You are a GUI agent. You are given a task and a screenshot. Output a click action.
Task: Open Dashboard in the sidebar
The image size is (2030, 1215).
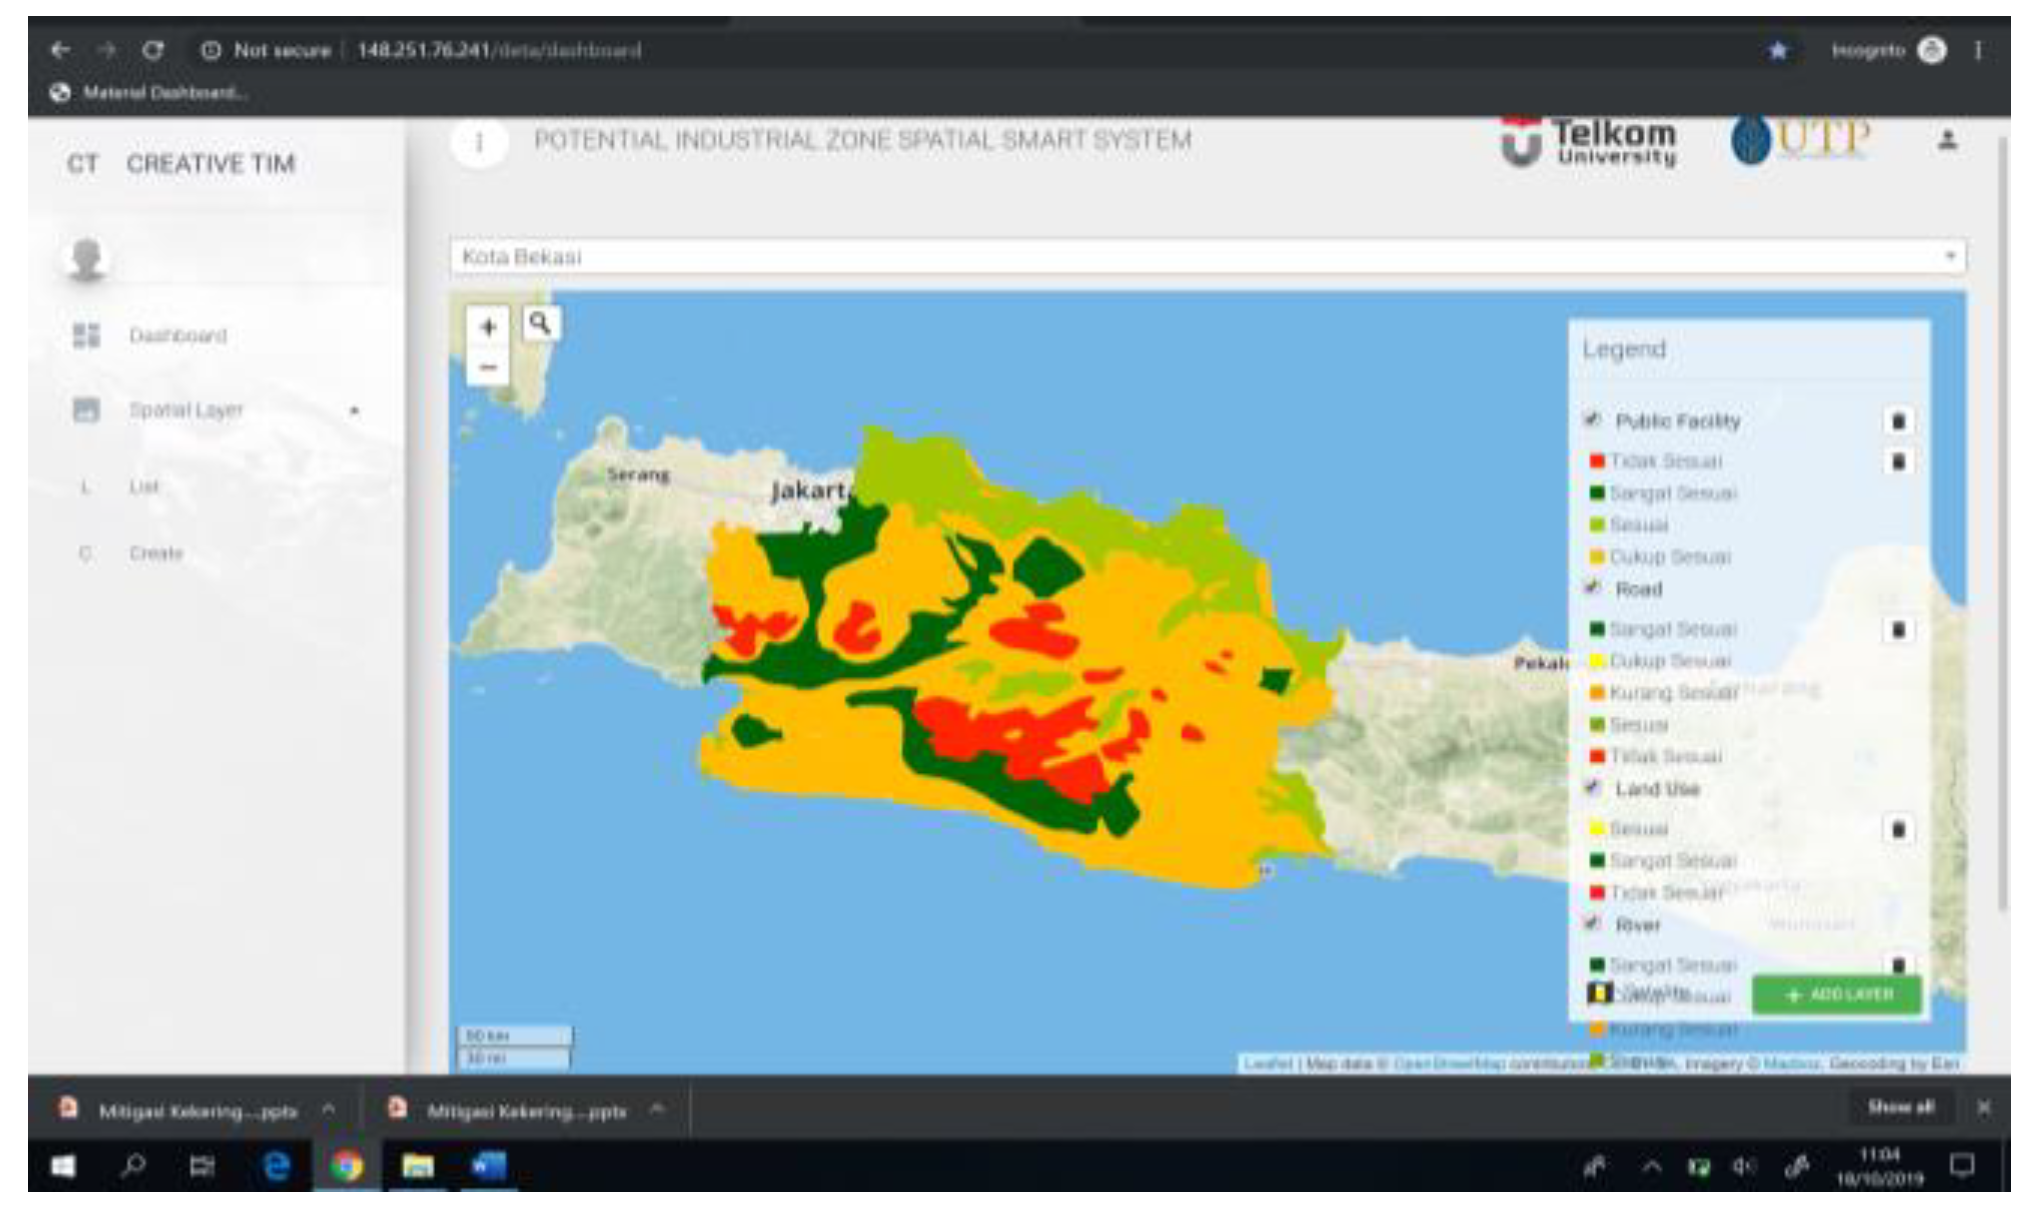point(177,336)
